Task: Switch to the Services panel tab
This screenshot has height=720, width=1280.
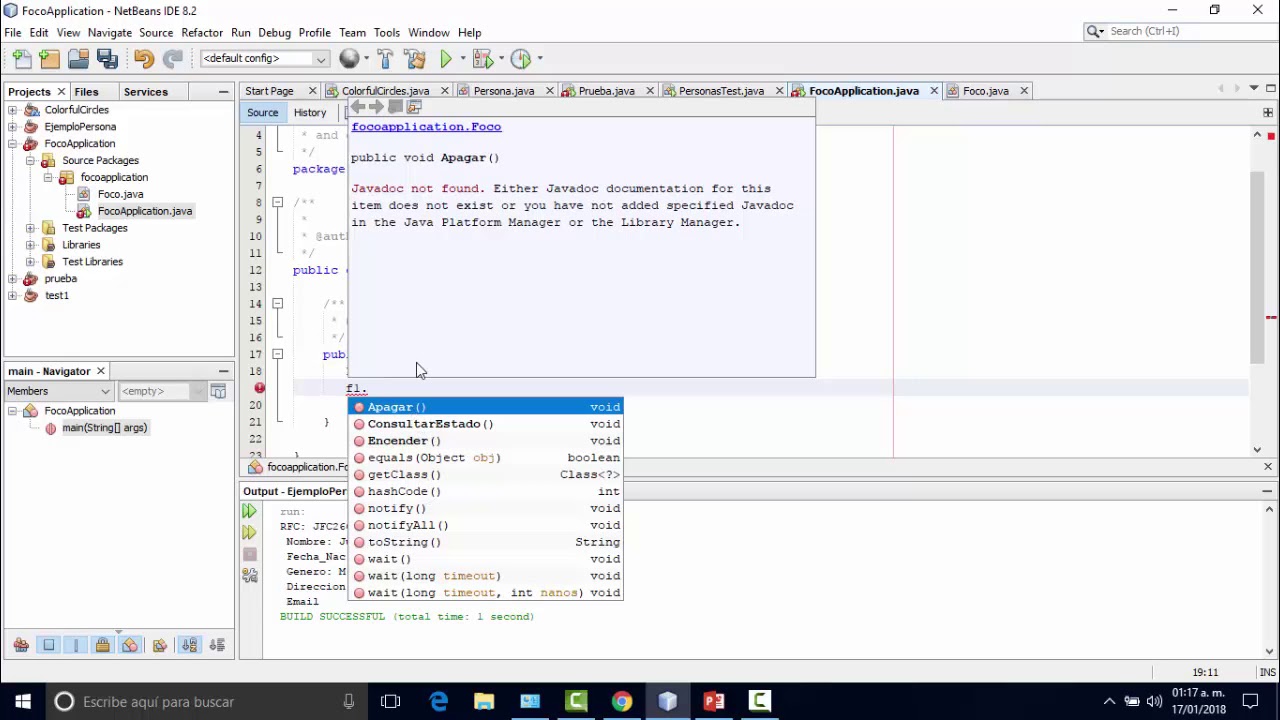Action: point(146,92)
